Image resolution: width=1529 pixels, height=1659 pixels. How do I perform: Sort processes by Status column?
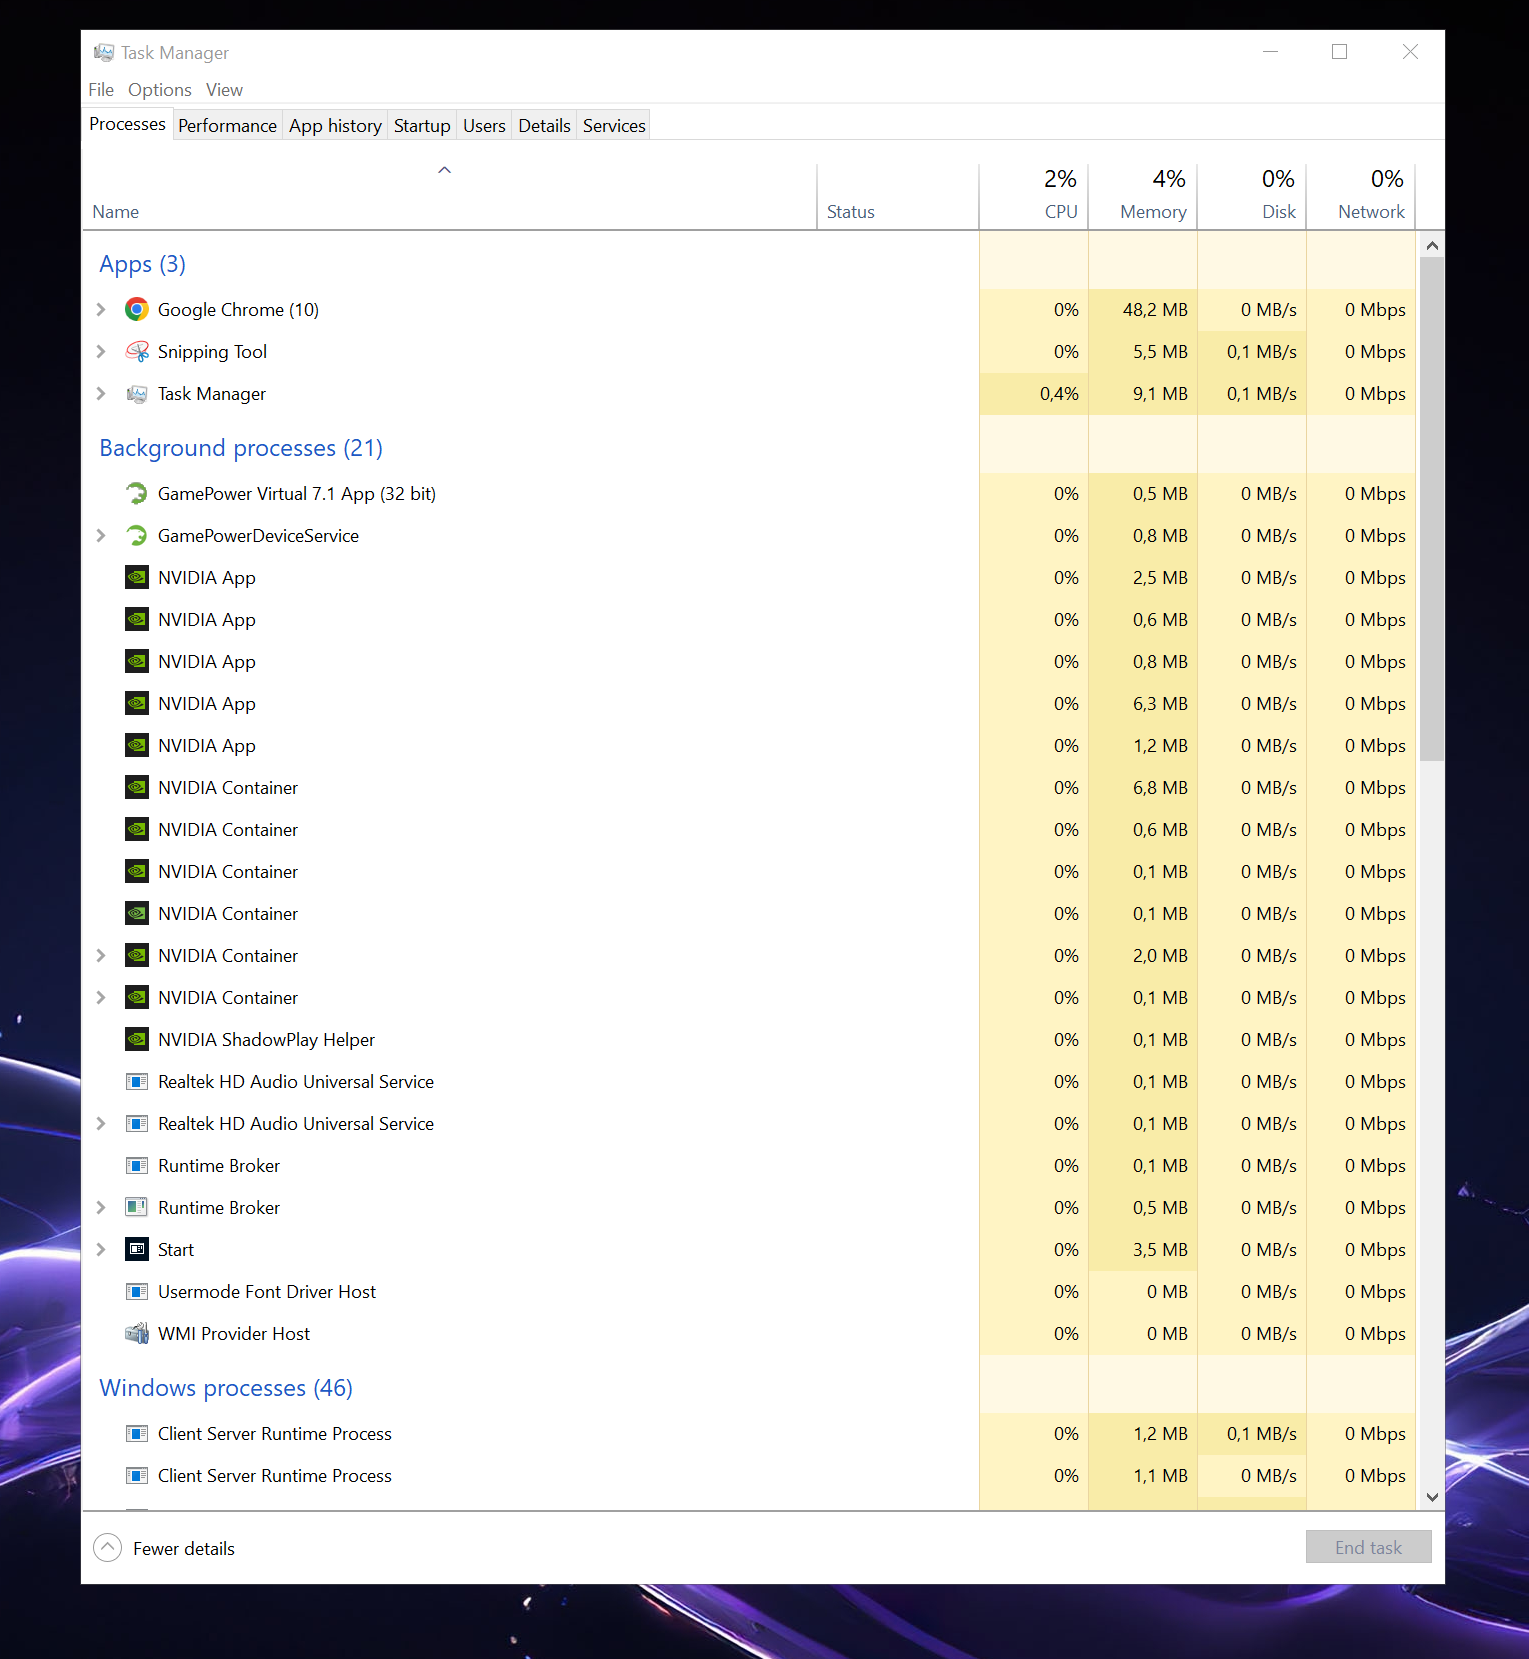click(x=897, y=197)
